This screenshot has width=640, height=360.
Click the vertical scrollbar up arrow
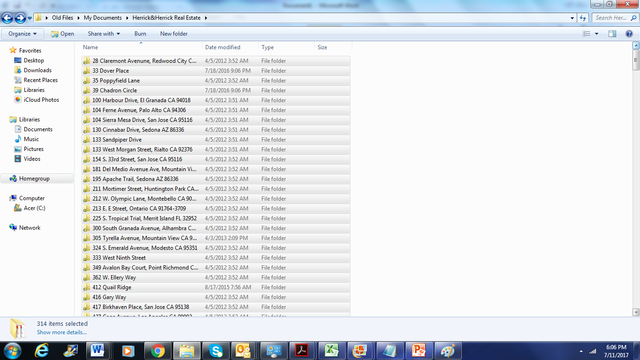click(636, 46)
